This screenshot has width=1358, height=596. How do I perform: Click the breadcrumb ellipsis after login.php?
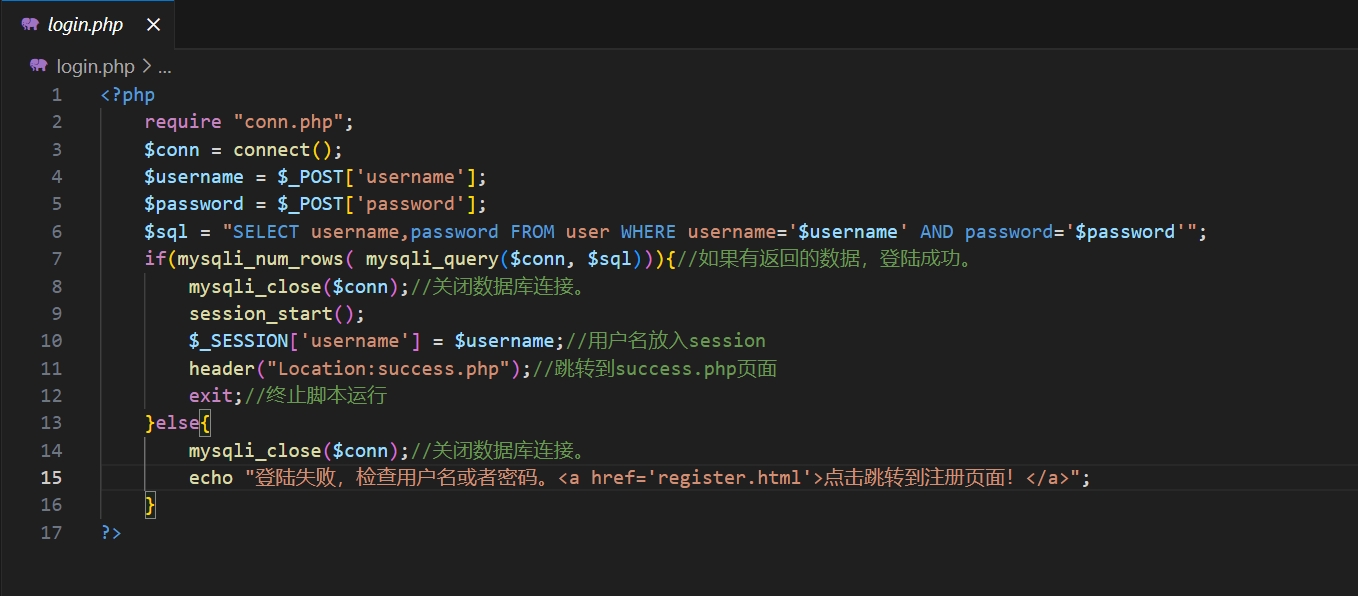[165, 67]
